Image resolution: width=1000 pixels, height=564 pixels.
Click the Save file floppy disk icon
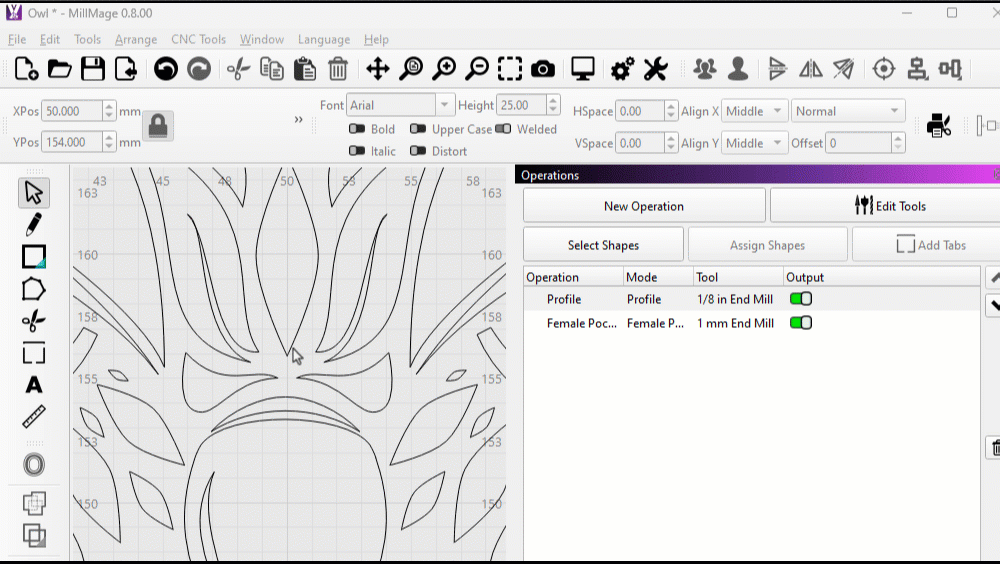(93, 69)
